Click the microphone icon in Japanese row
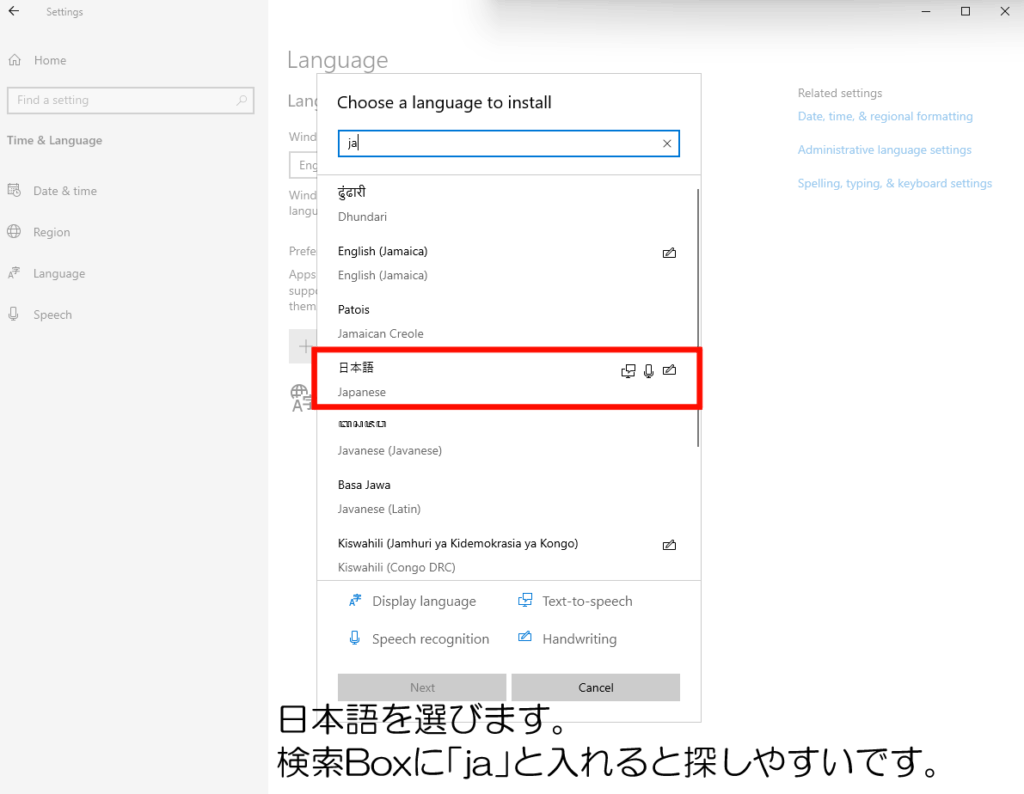The height and width of the screenshot is (794, 1024). 649,371
